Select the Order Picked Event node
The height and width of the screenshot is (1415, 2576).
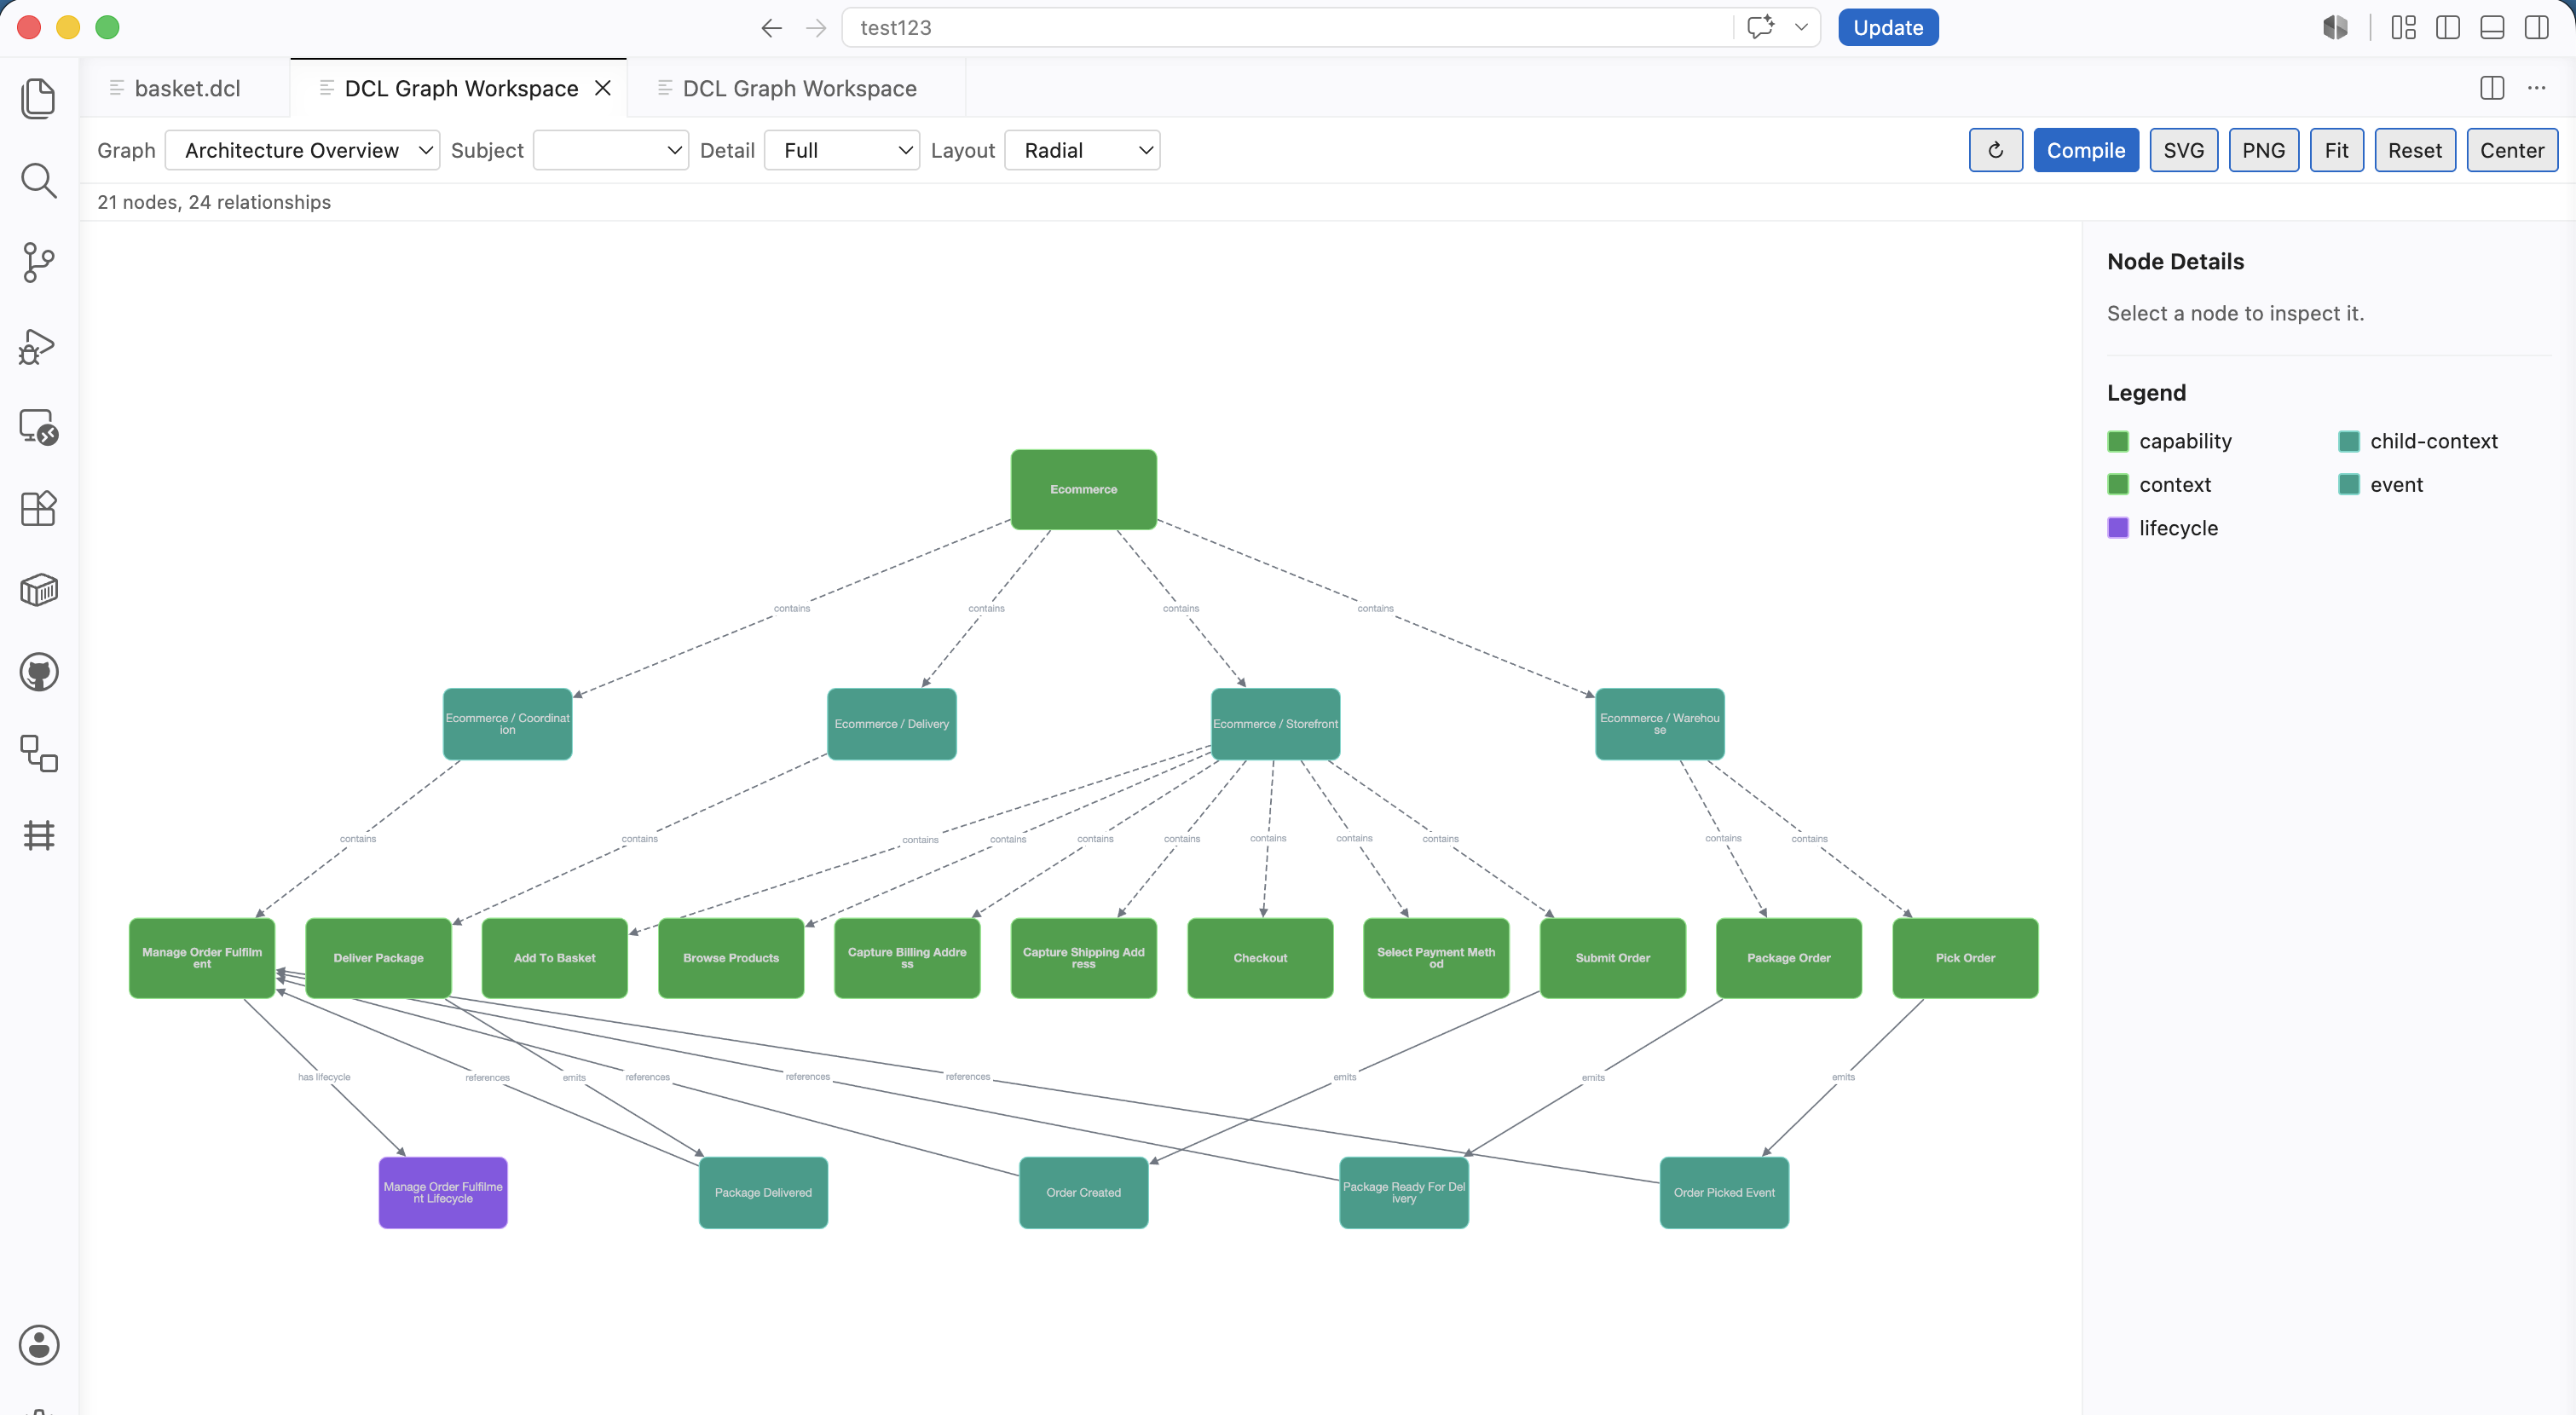[1724, 1193]
